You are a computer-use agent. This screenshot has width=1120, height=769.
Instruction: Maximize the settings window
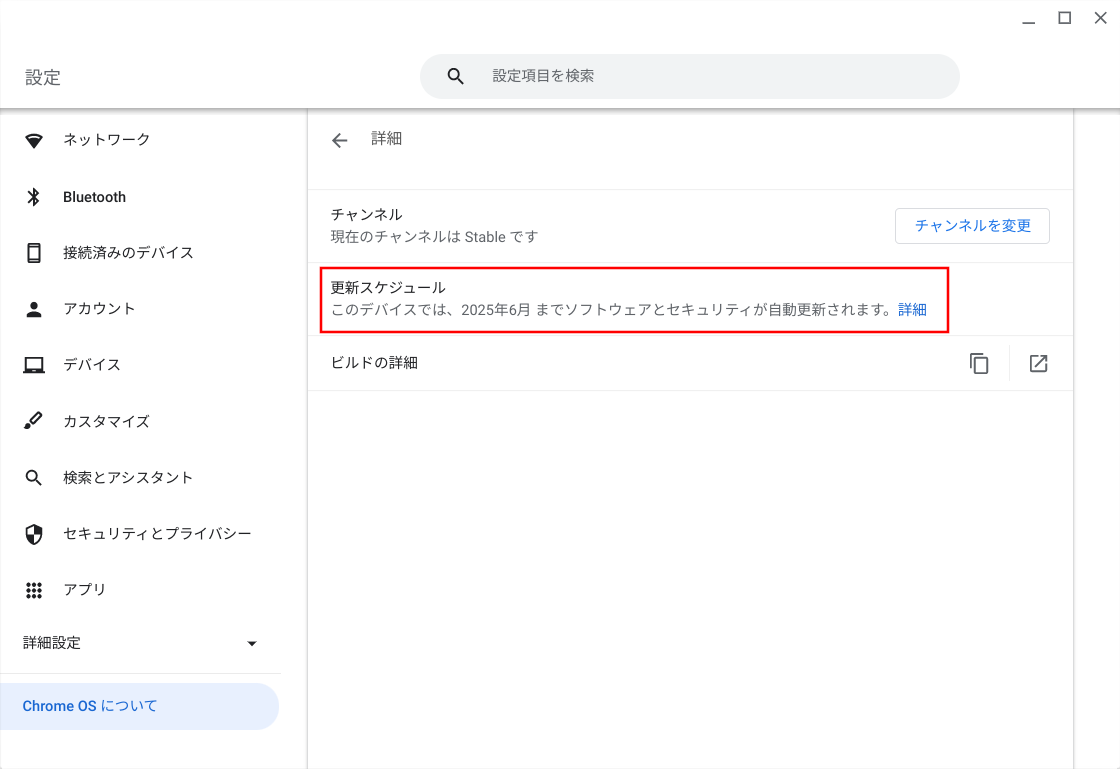[1065, 18]
